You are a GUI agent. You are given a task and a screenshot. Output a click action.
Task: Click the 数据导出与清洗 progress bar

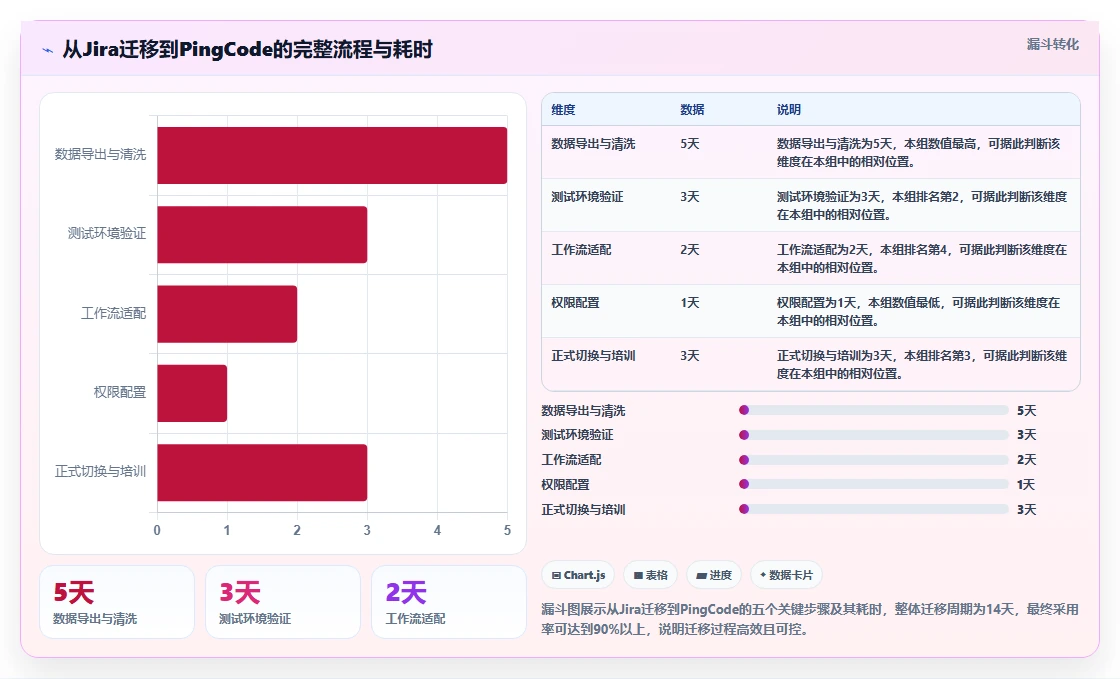click(x=874, y=410)
